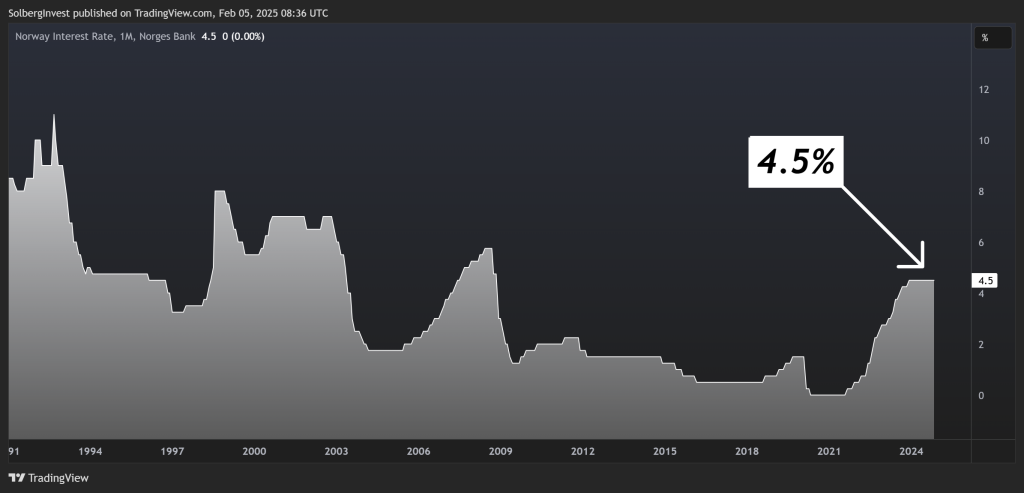Click the 2009 label on time axis

[x=500, y=452]
